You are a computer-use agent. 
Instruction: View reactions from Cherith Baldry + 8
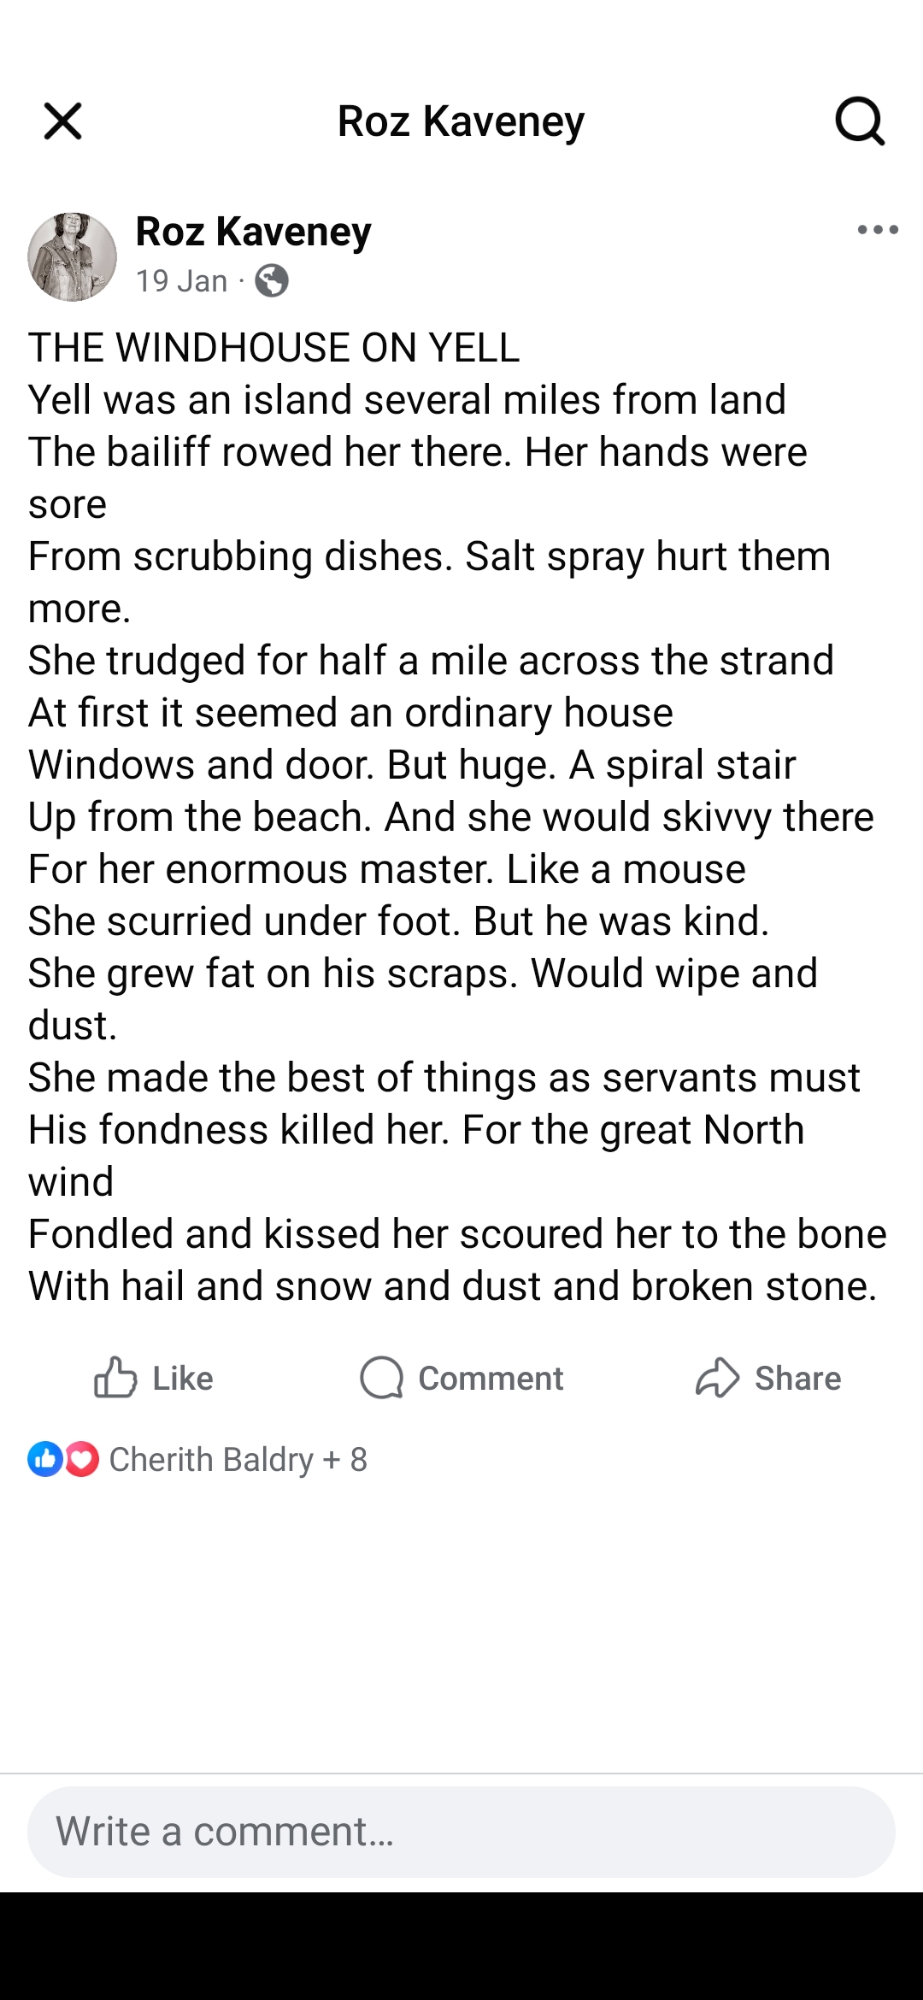pos(238,1459)
